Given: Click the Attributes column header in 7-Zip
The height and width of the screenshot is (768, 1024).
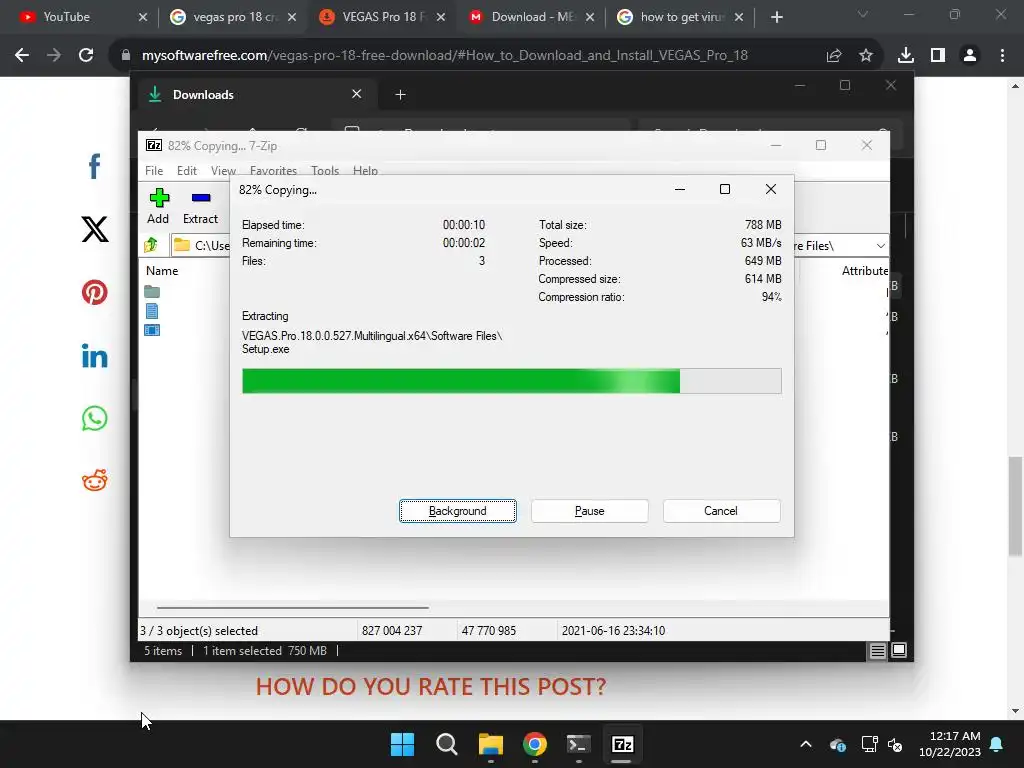Looking at the screenshot, I should click(865, 270).
